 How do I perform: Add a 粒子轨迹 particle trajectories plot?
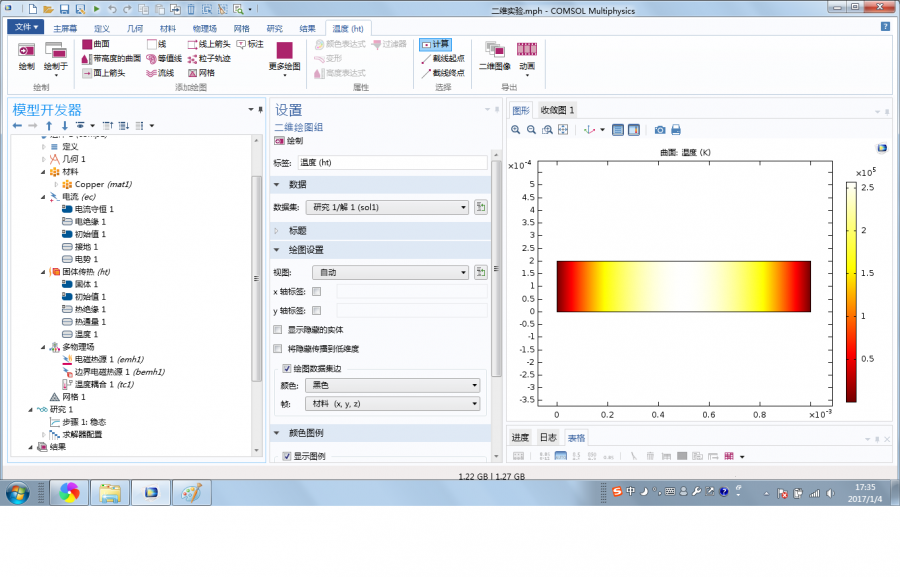(209, 59)
